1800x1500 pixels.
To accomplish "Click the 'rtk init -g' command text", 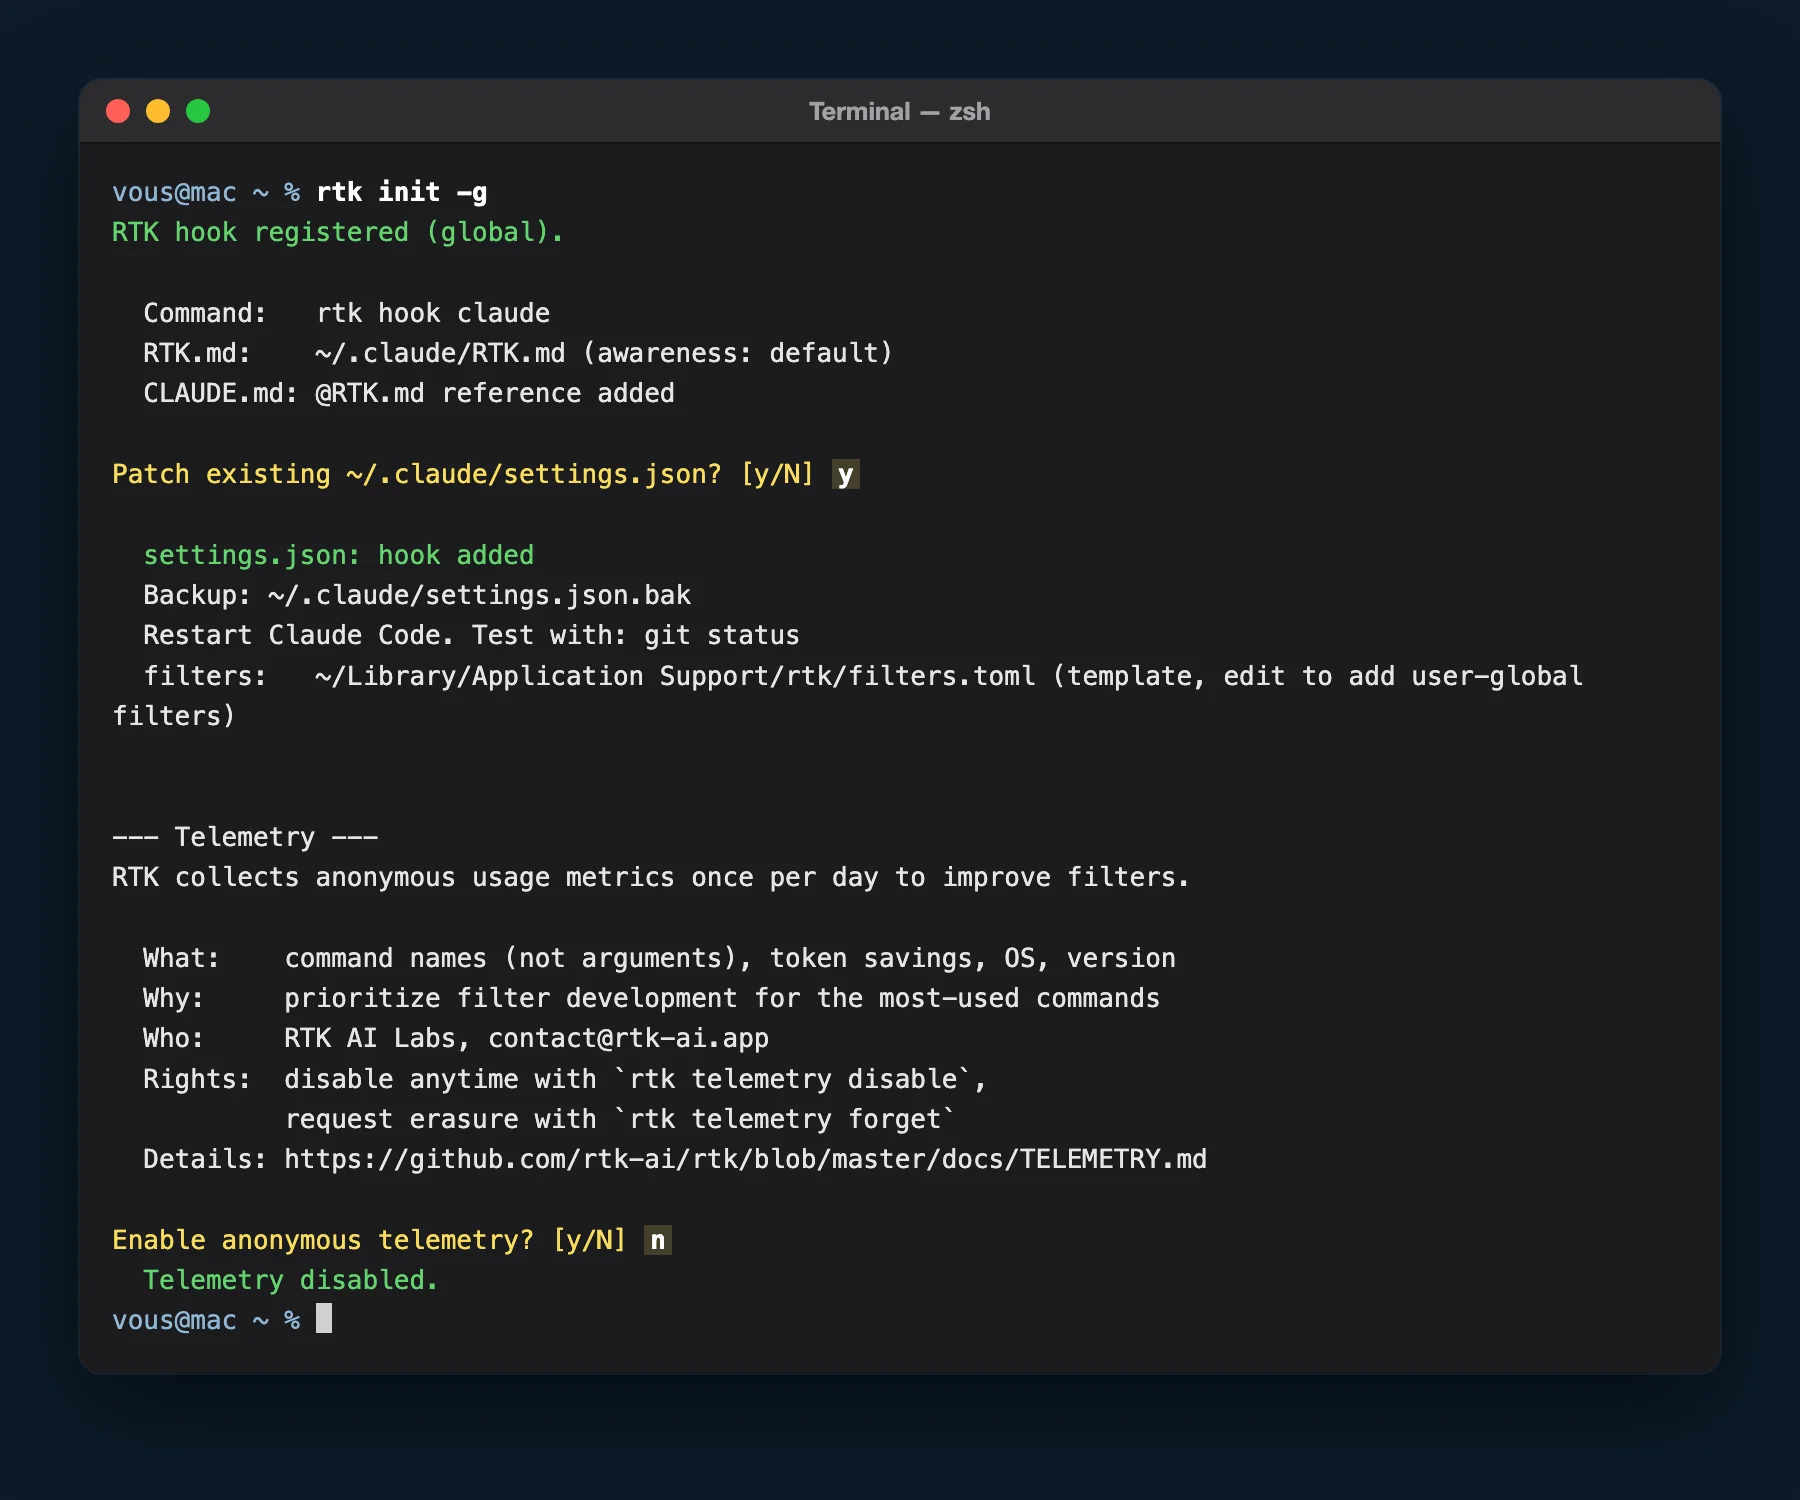I will click(402, 192).
